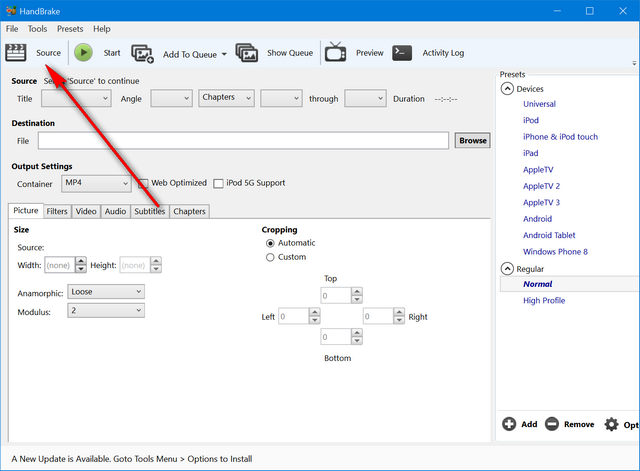Open the Presets menu

pyautogui.click(x=70, y=29)
